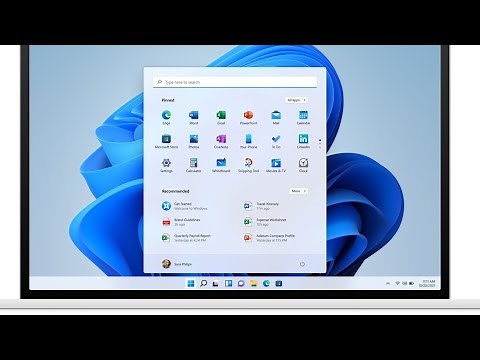This screenshot has height=360, width=480.
Task: Click the battery icon in system tray
Action: point(412,283)
